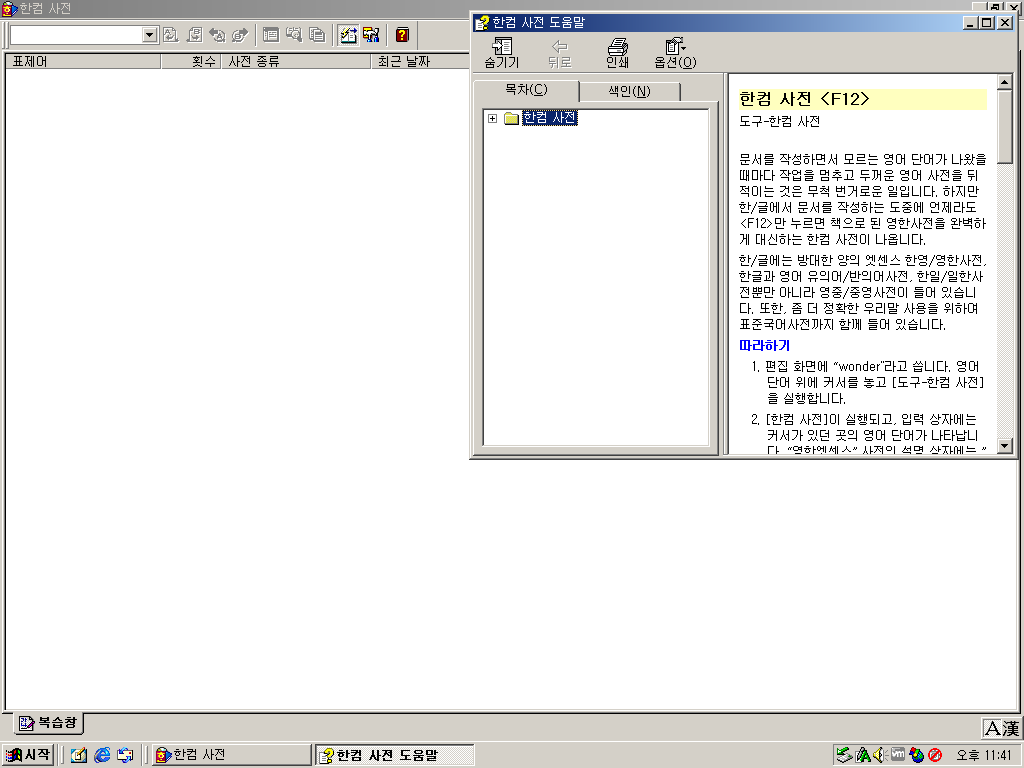Click the 한컴 사전 <F12> help title
This screenshot has width=1024, height=768.
pyautogui.click(x=804, y=99)
